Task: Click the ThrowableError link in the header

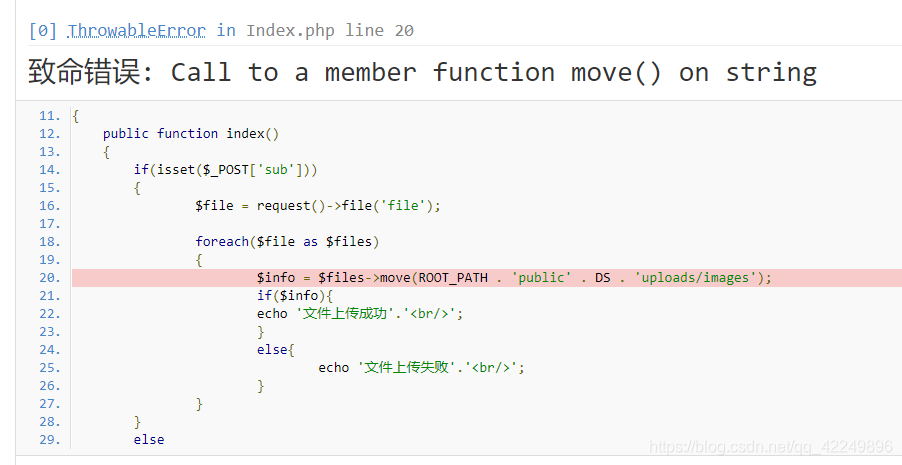Action: coord(136,31)
